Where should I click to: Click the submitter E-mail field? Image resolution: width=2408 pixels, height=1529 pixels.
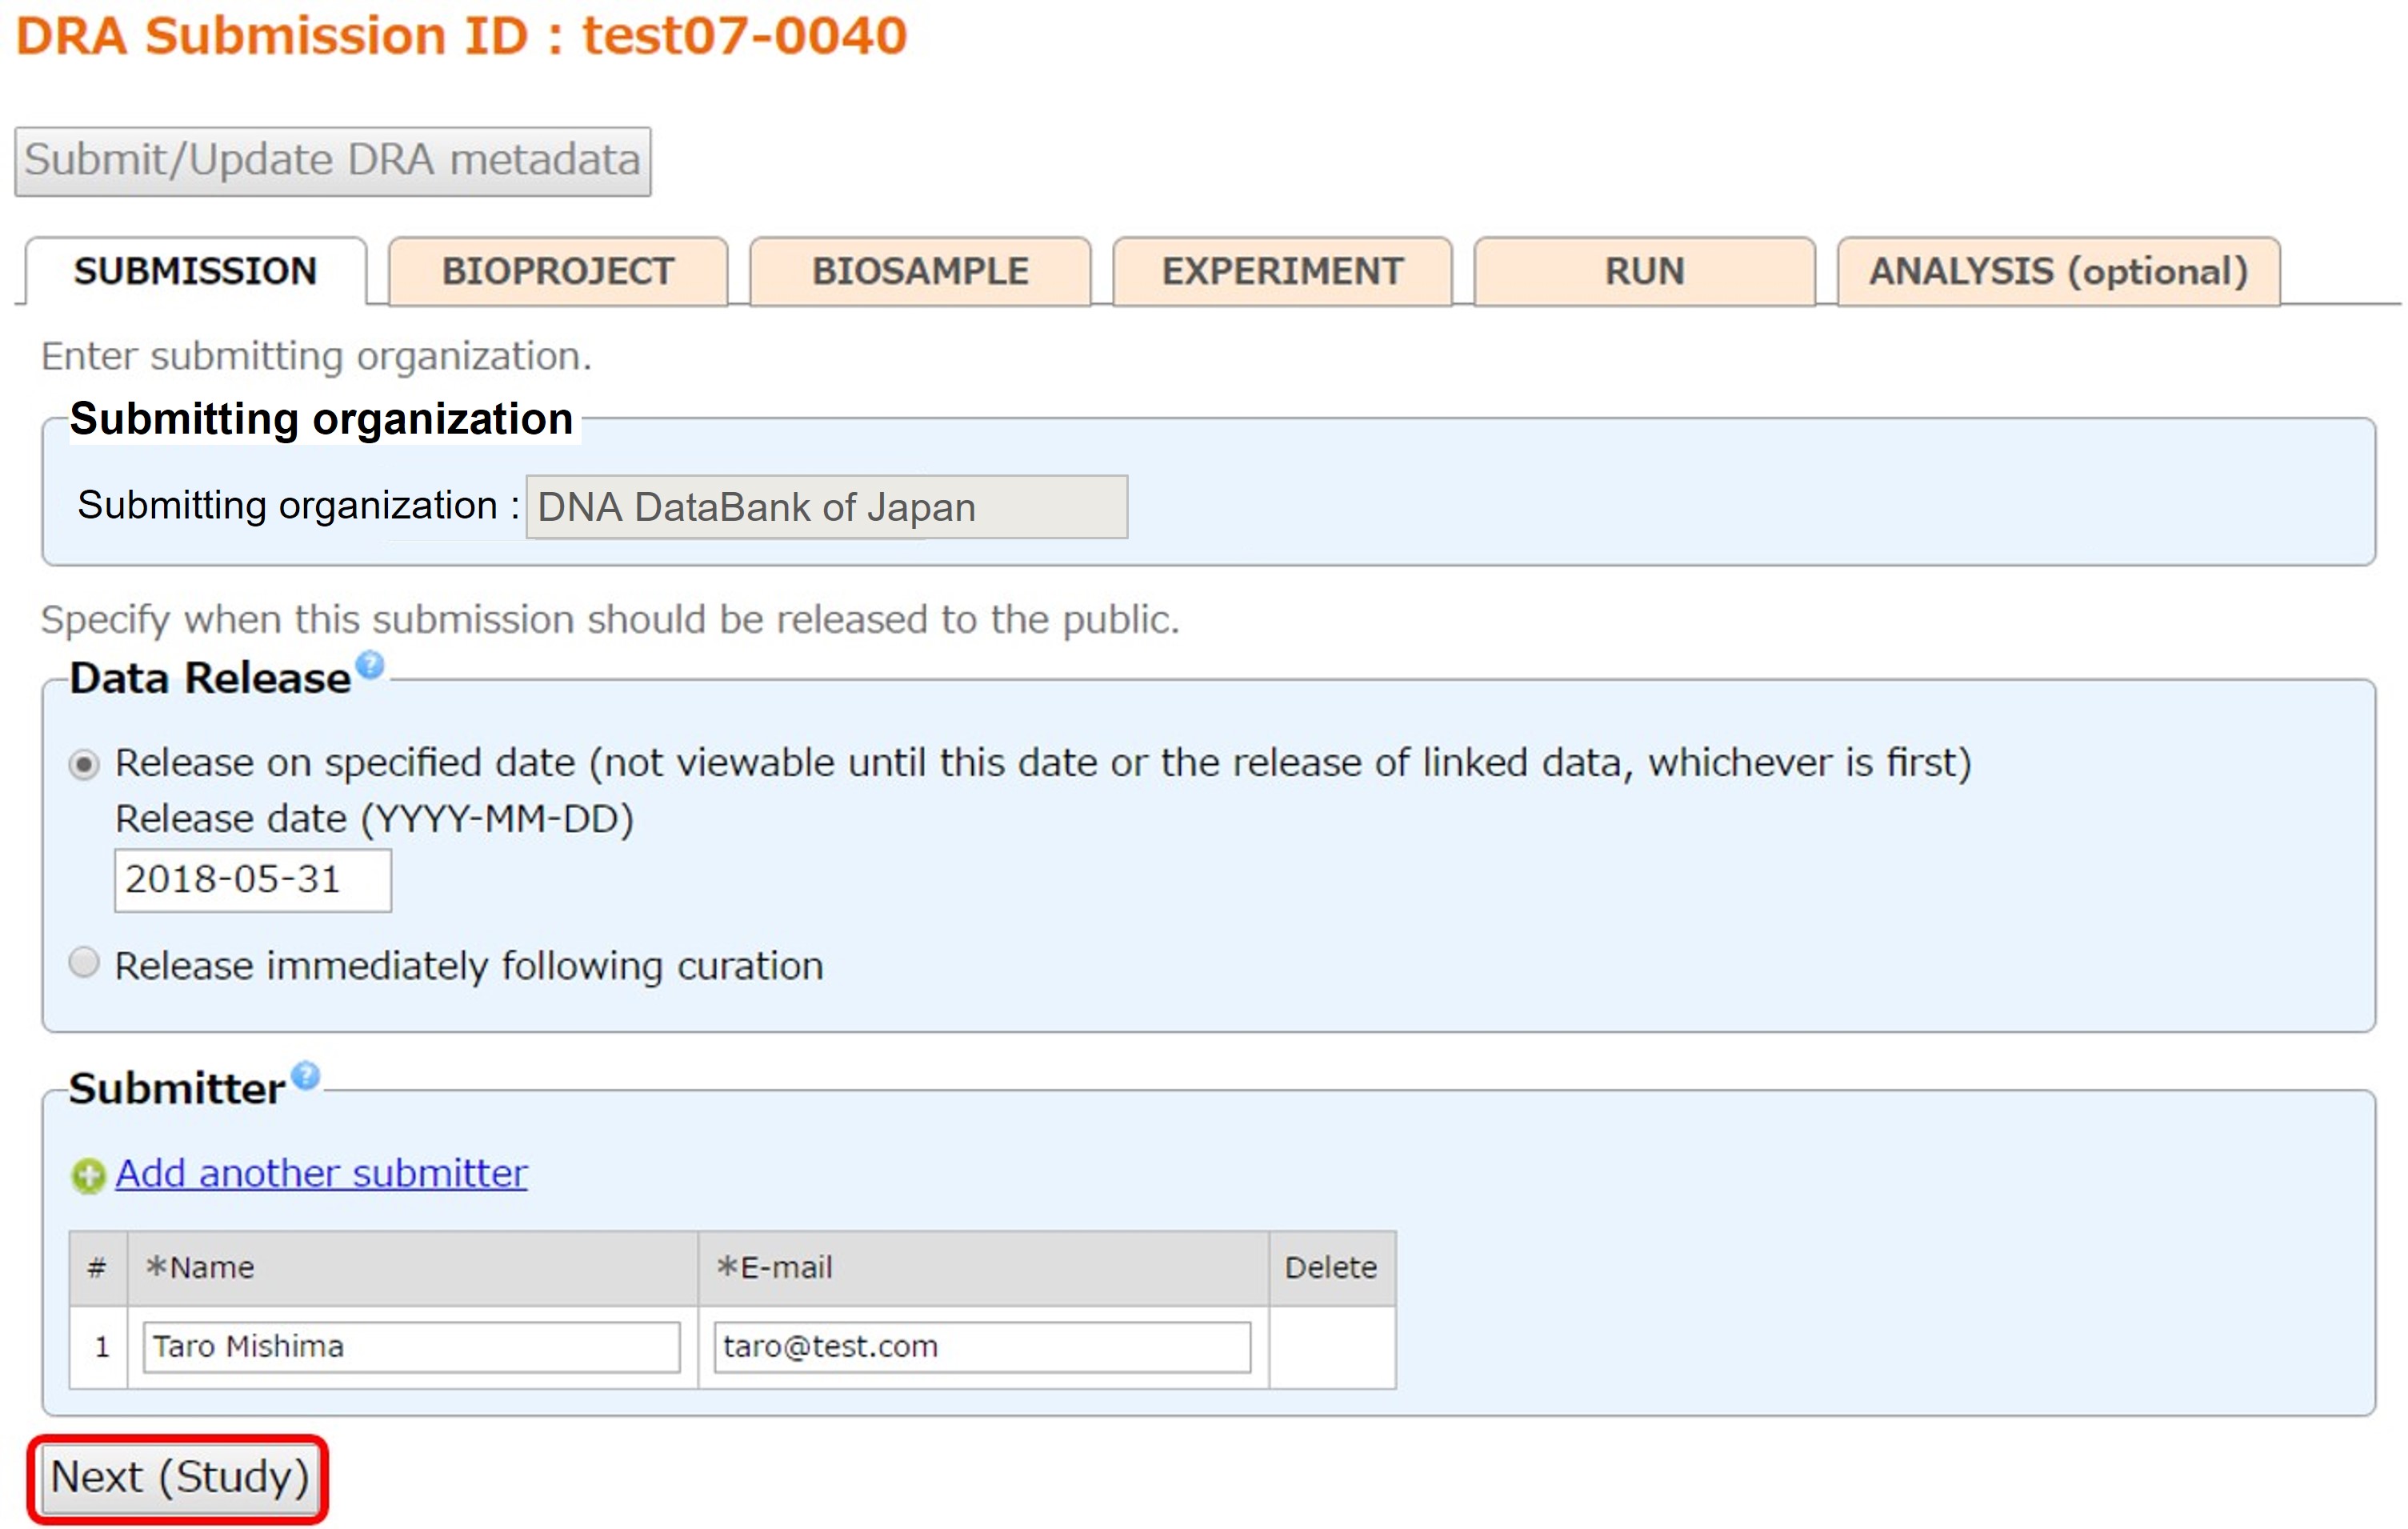(x=981, y=1347)
